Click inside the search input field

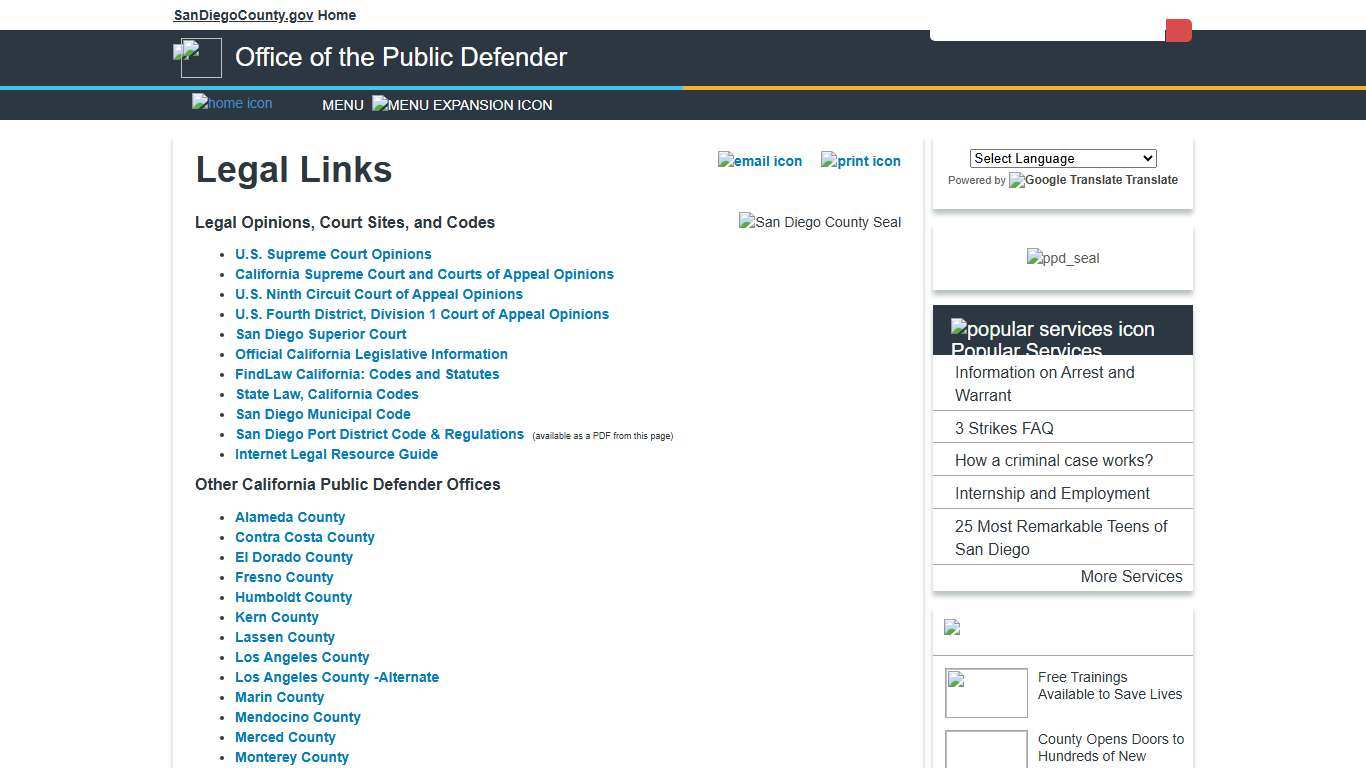tap(1047, 30)
